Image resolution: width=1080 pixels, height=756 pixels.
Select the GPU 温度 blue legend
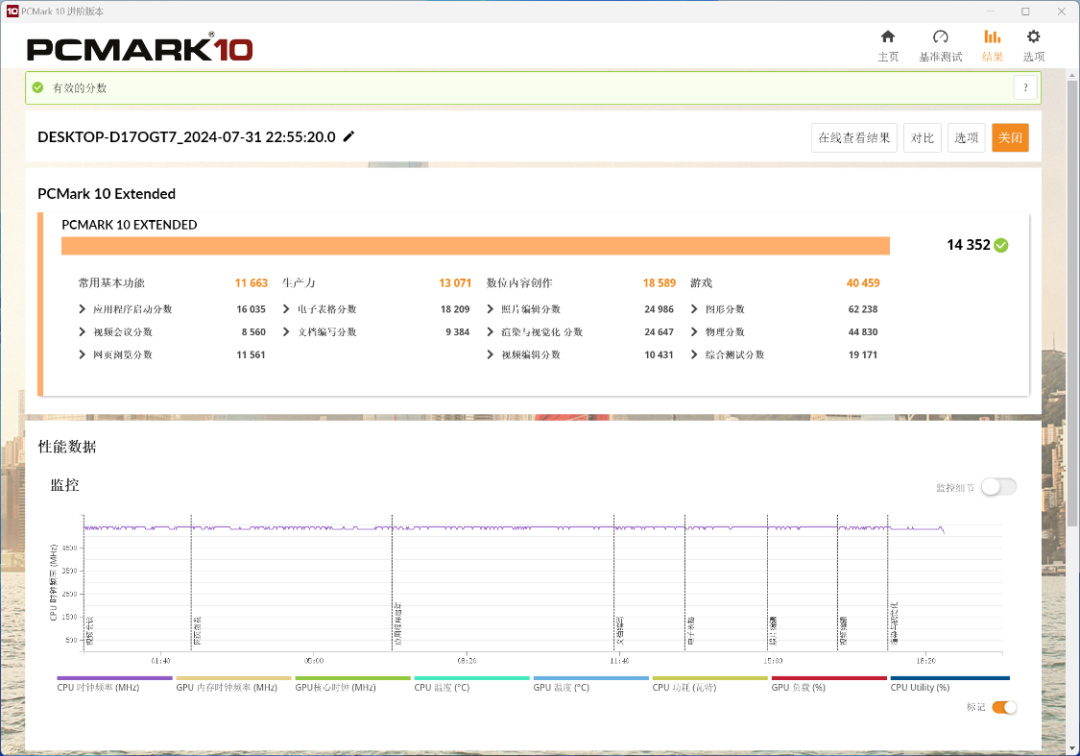point(591,684)
